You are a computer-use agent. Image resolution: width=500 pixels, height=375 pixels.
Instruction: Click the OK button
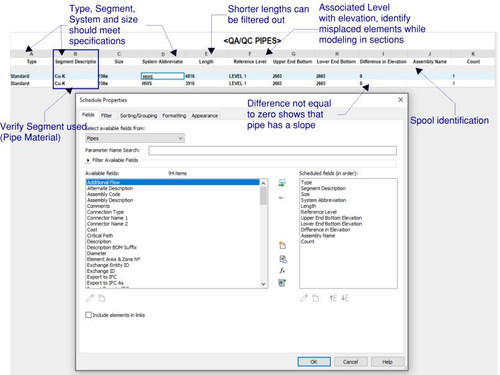point(314,362)
